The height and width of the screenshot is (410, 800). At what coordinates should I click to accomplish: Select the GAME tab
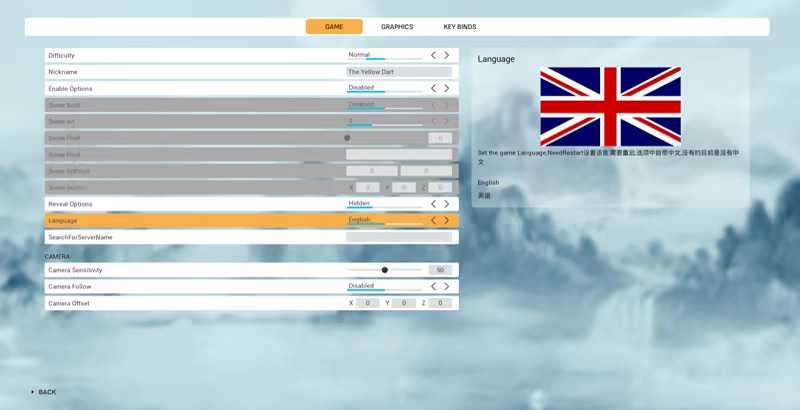(x=334, y=27)
